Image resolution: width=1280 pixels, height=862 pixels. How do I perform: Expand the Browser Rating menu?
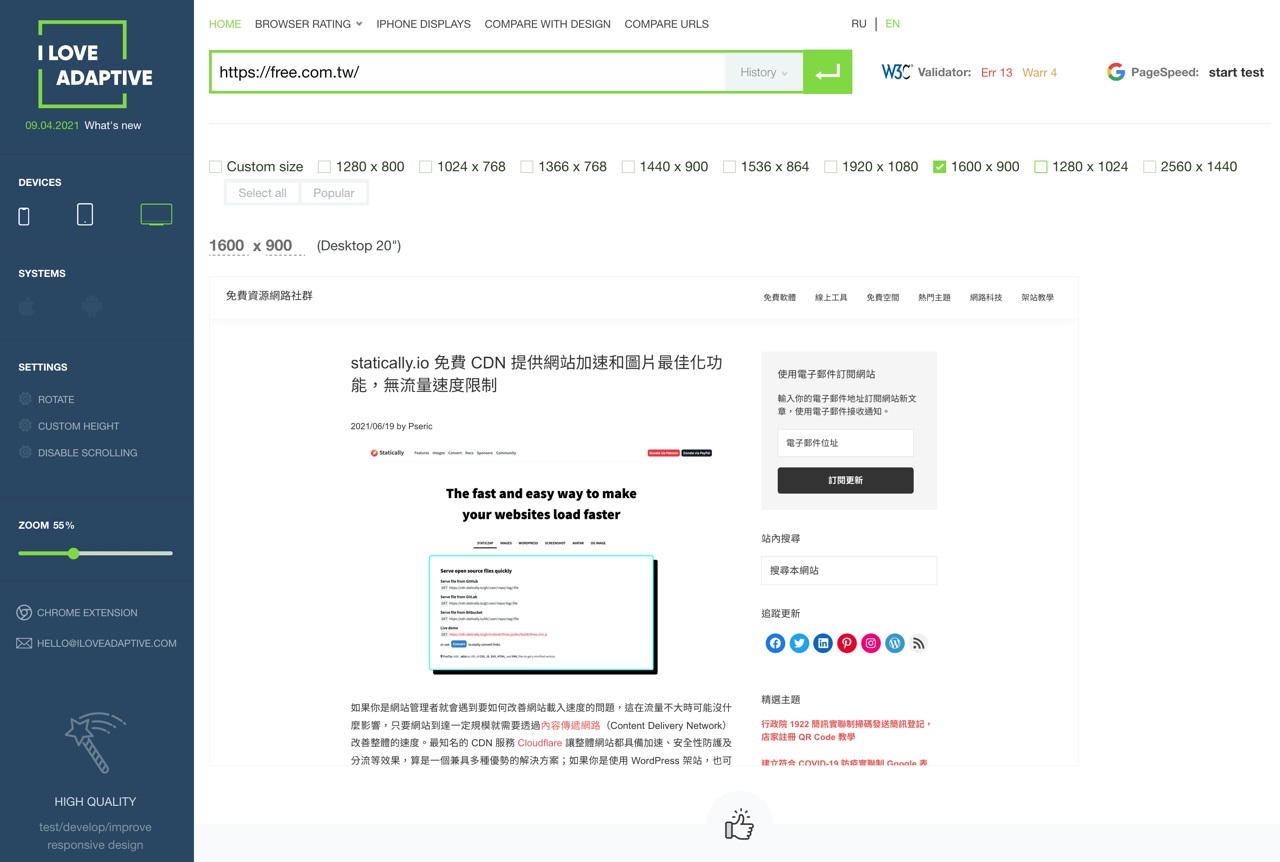pos(308,24)
